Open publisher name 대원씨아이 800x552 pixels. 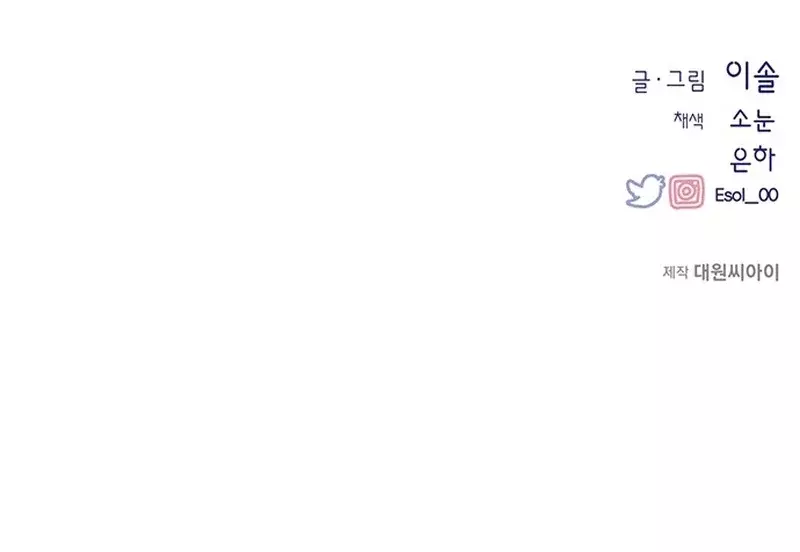pyautogui.click(x=736, y=272)
